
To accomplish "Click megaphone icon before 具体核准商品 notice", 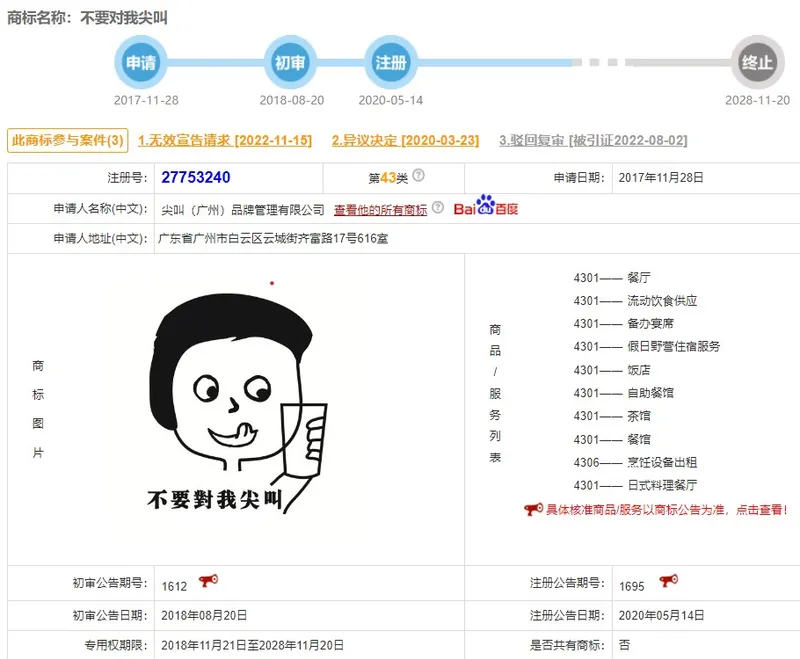I will pos(534,509).
